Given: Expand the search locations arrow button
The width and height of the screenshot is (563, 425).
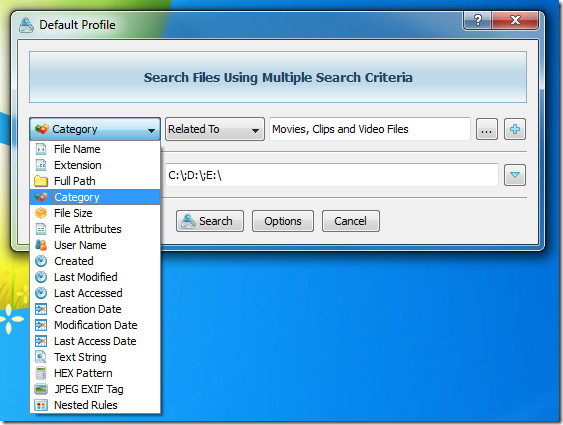Looking at the screenshot, I should click(515, 175).
